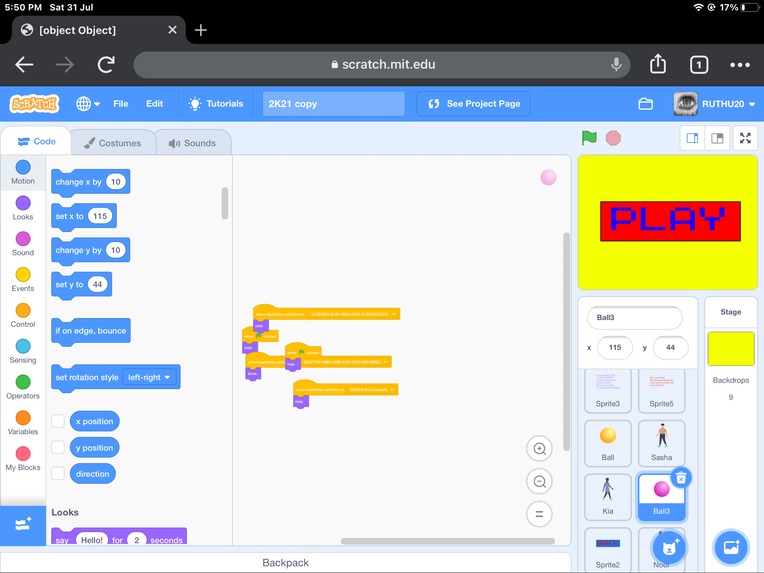Select the Motion block category

pyautogui.click(x=23, y=172)
